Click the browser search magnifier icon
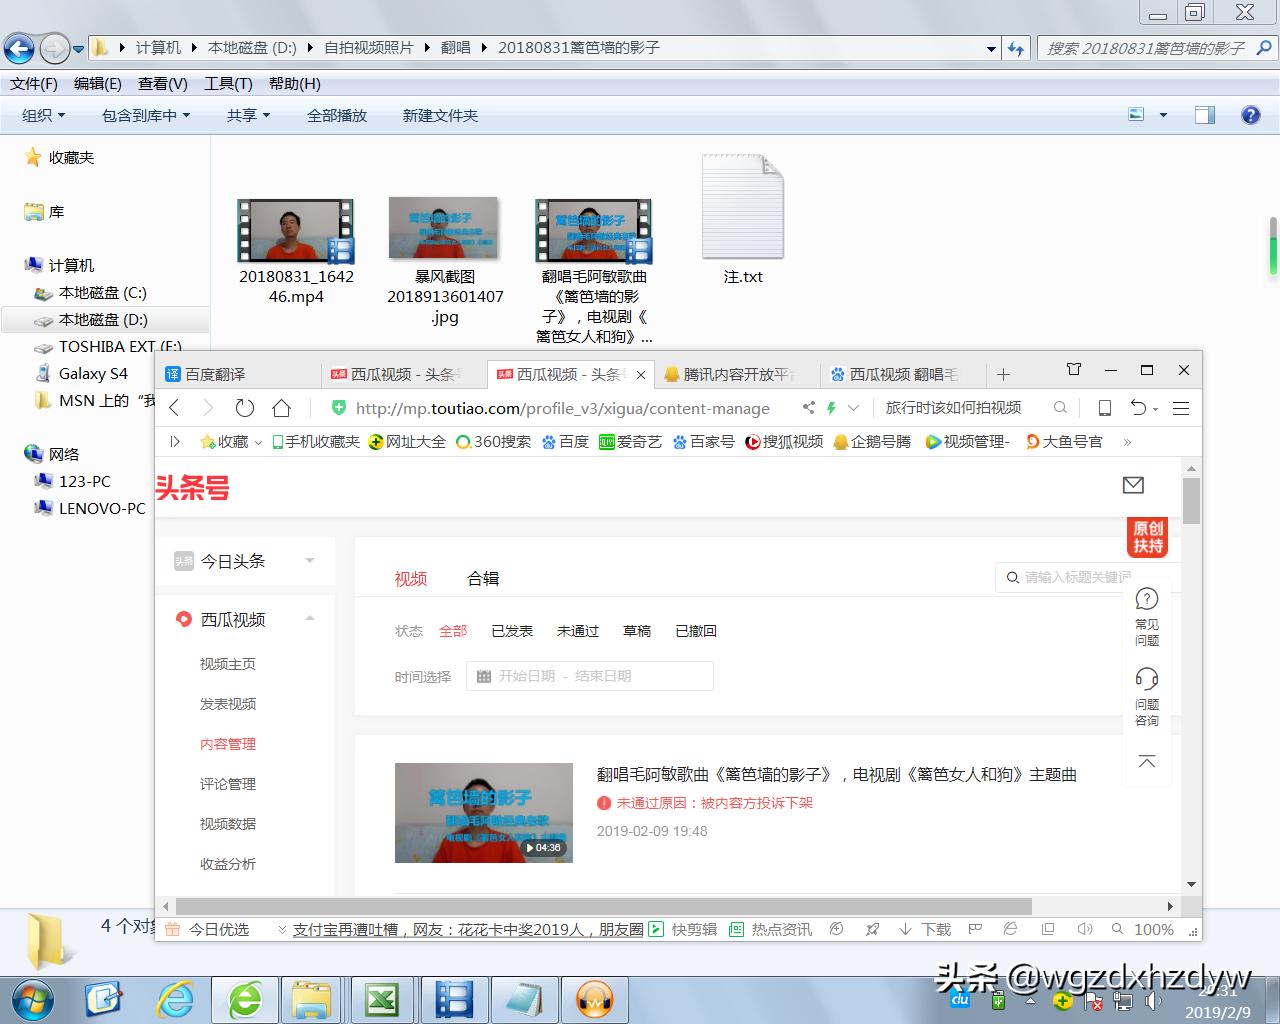Viewport: 1280px width, 1024px height. 1060,408
